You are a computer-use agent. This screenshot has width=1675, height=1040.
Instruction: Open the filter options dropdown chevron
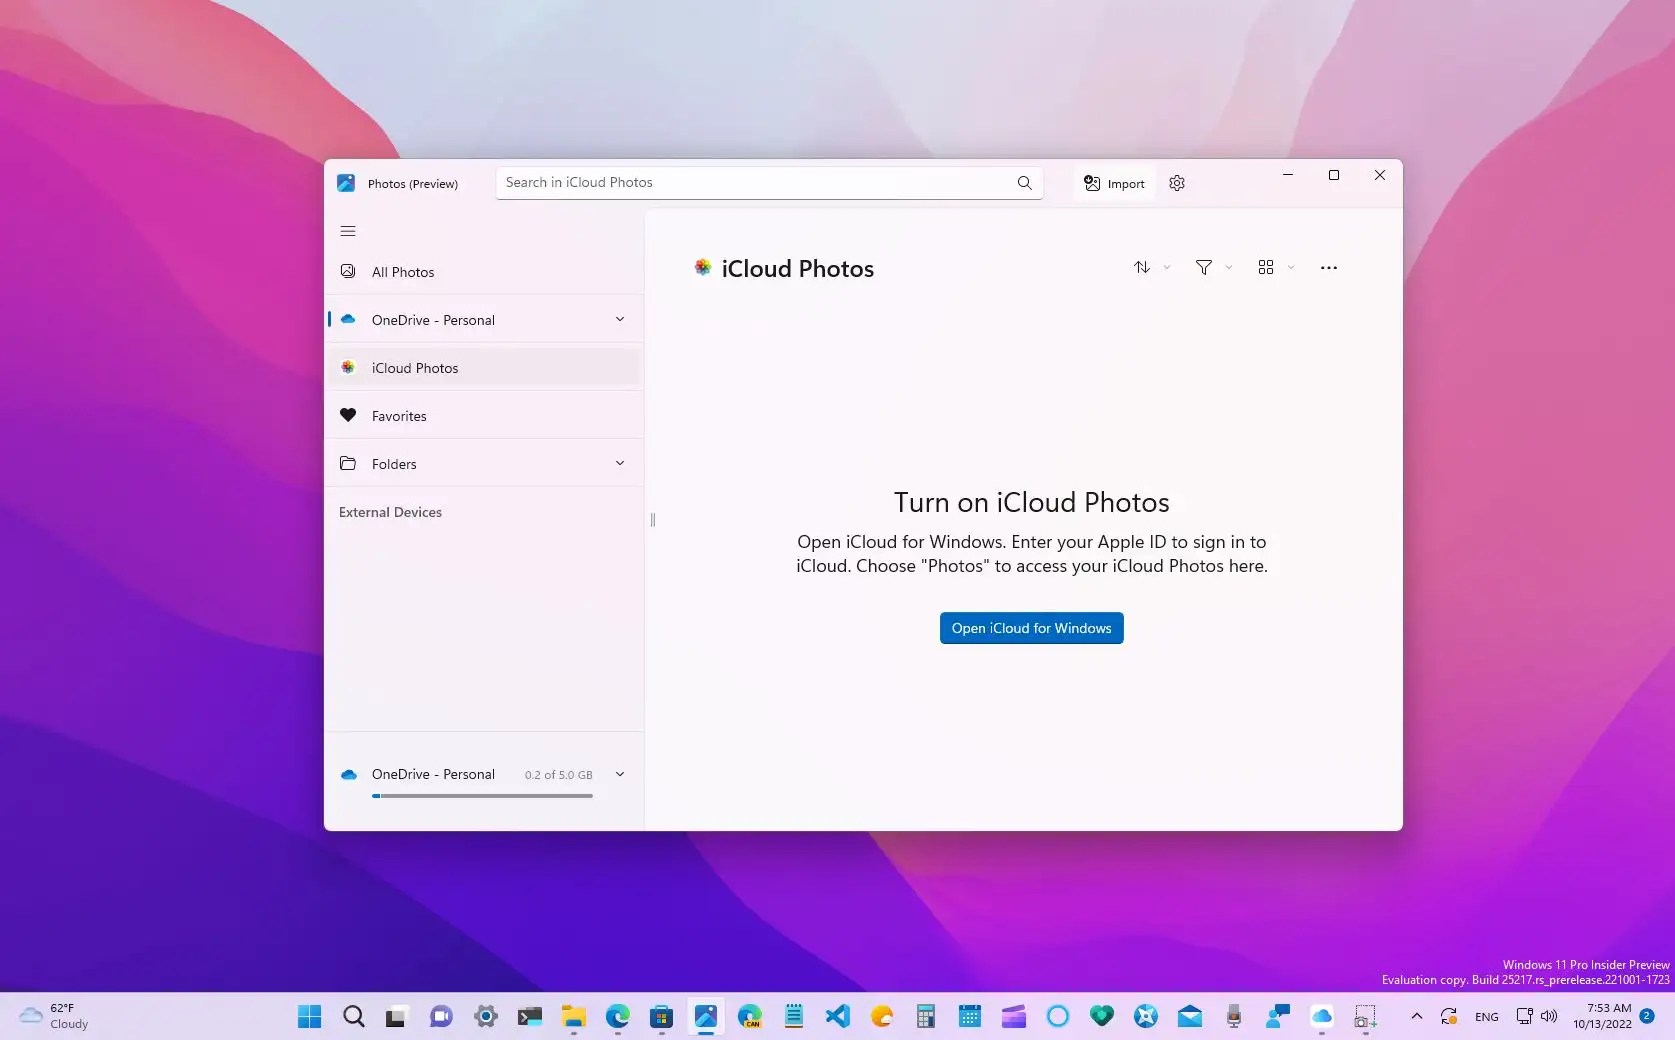1228,267
